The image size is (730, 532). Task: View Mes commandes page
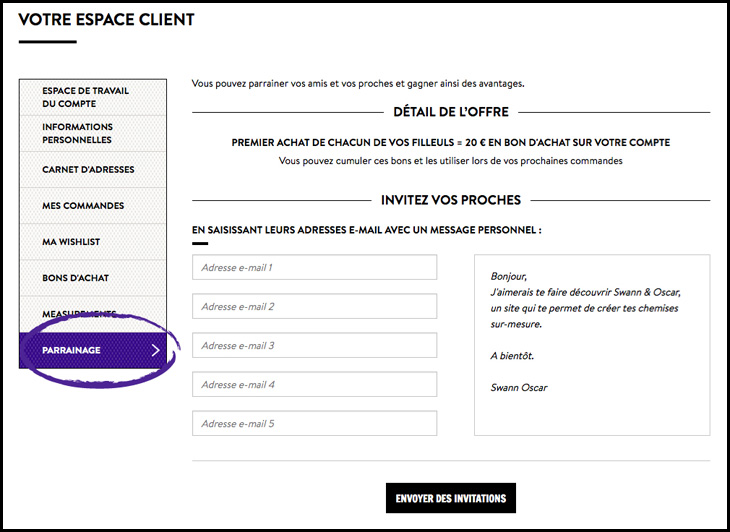point(83,206)
